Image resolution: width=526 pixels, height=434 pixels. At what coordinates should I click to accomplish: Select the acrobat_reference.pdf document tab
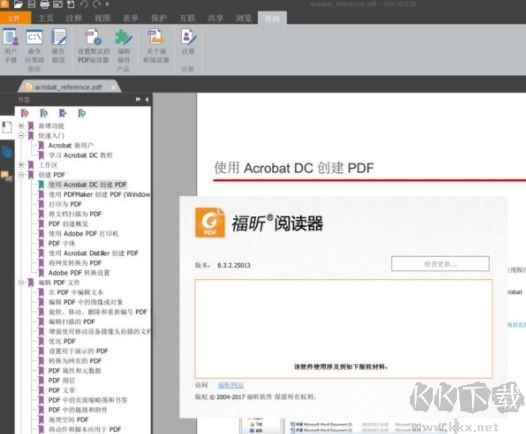(68, 87)
